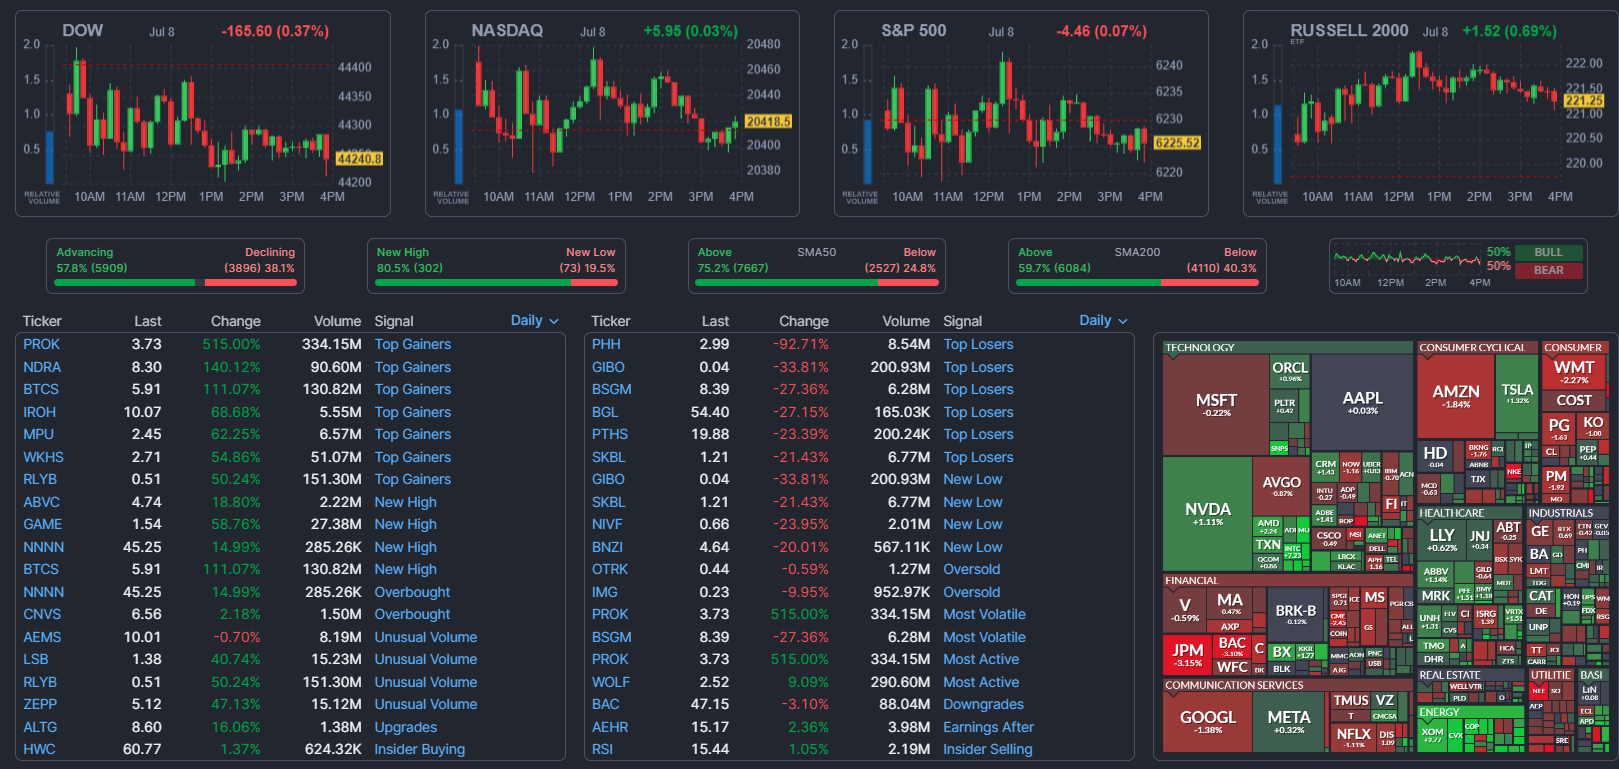
Task: Open the ABVC ticker link
Action: pyautogui.click(x=41, y=502)
